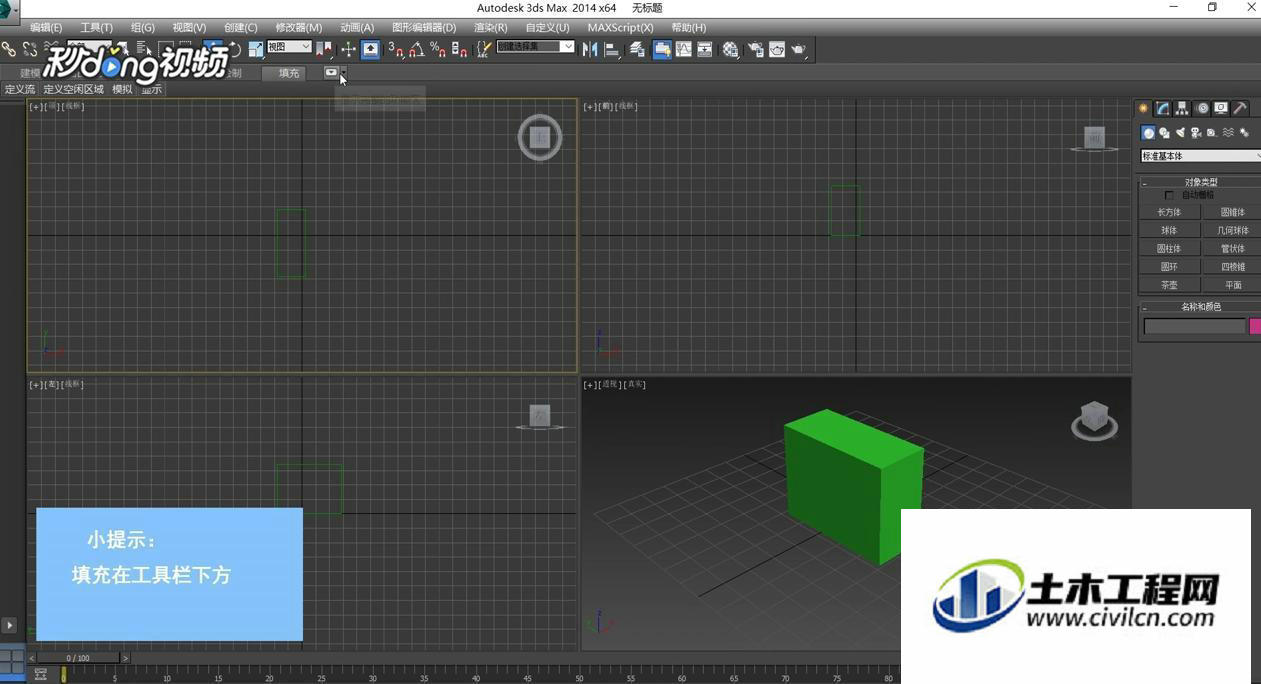Open the 组(G) menu
Screen dimensions: 1261x684
(143, 27)
